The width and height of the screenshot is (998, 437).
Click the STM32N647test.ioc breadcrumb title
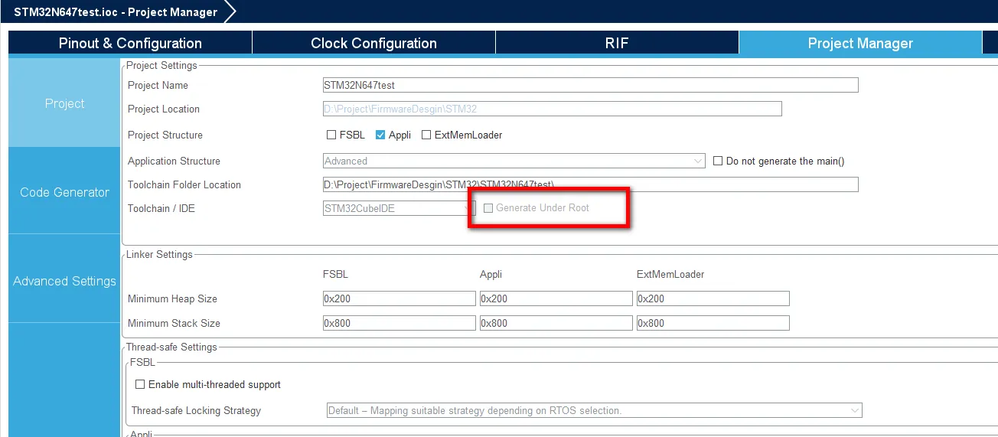coord(115,11)
